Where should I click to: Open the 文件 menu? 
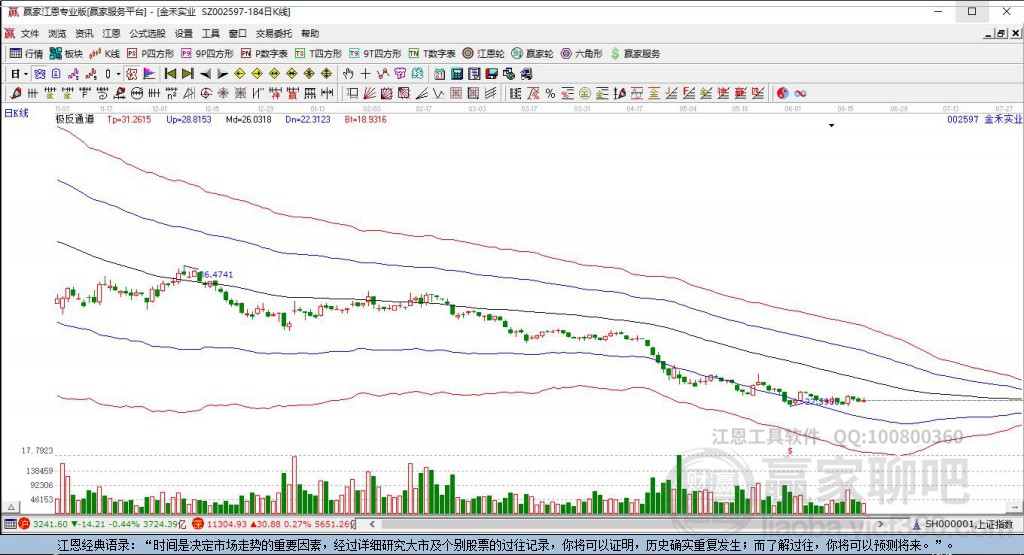[x=29, y=33]
